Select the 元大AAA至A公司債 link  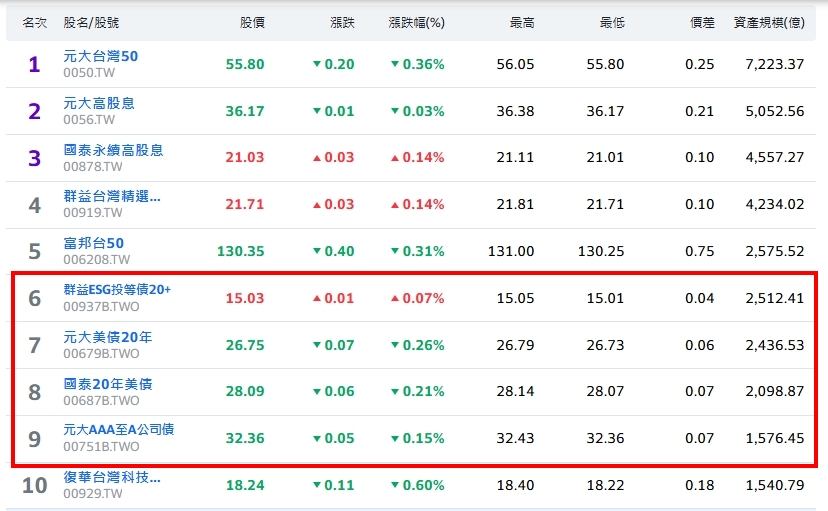point(118,430)
